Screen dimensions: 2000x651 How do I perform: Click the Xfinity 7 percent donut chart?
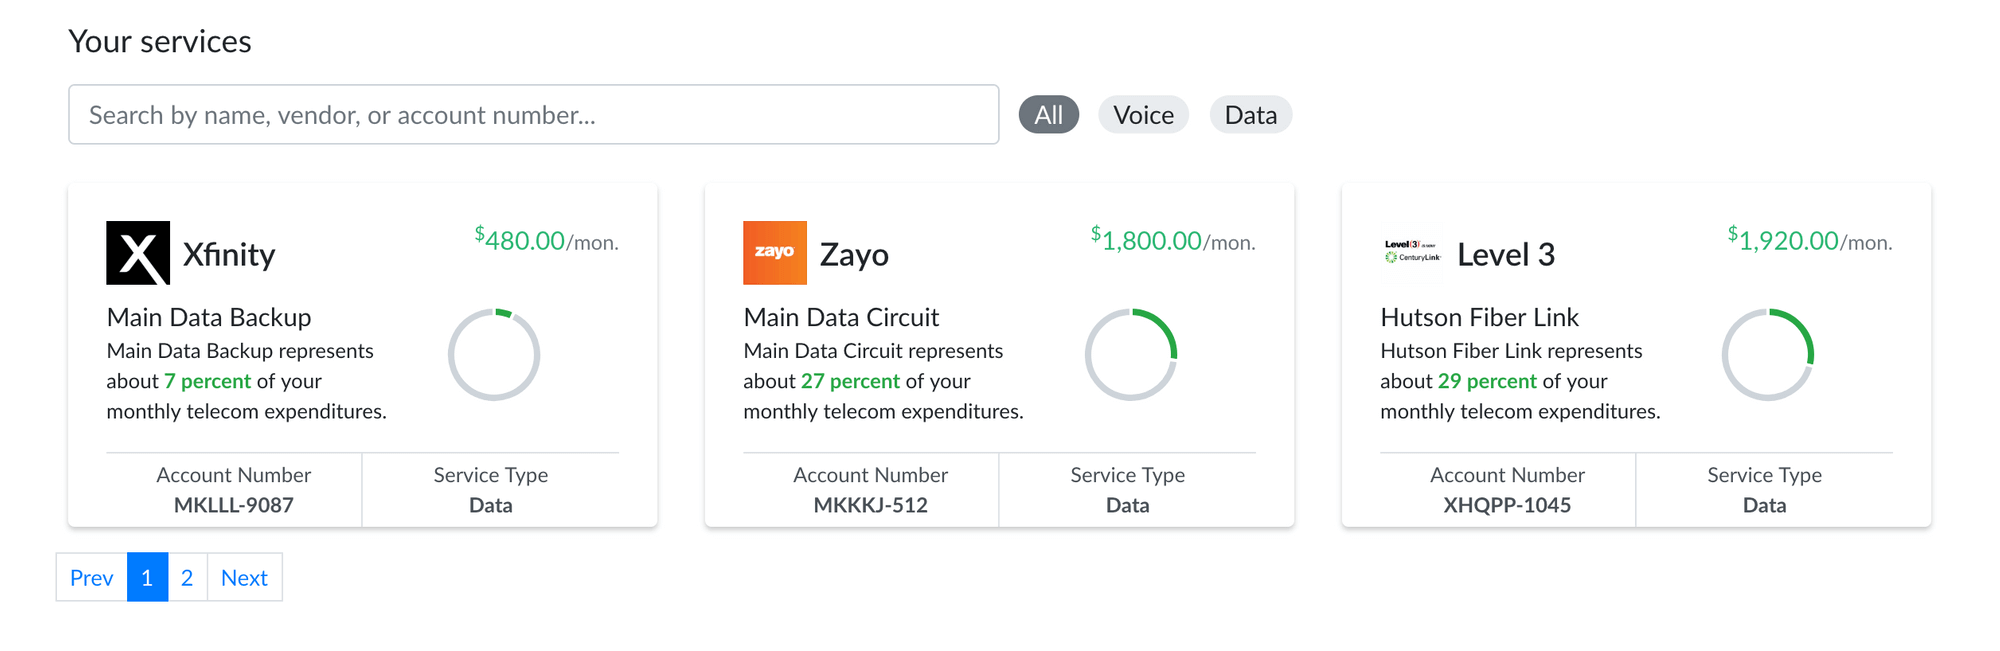click(x=494, y=355)
